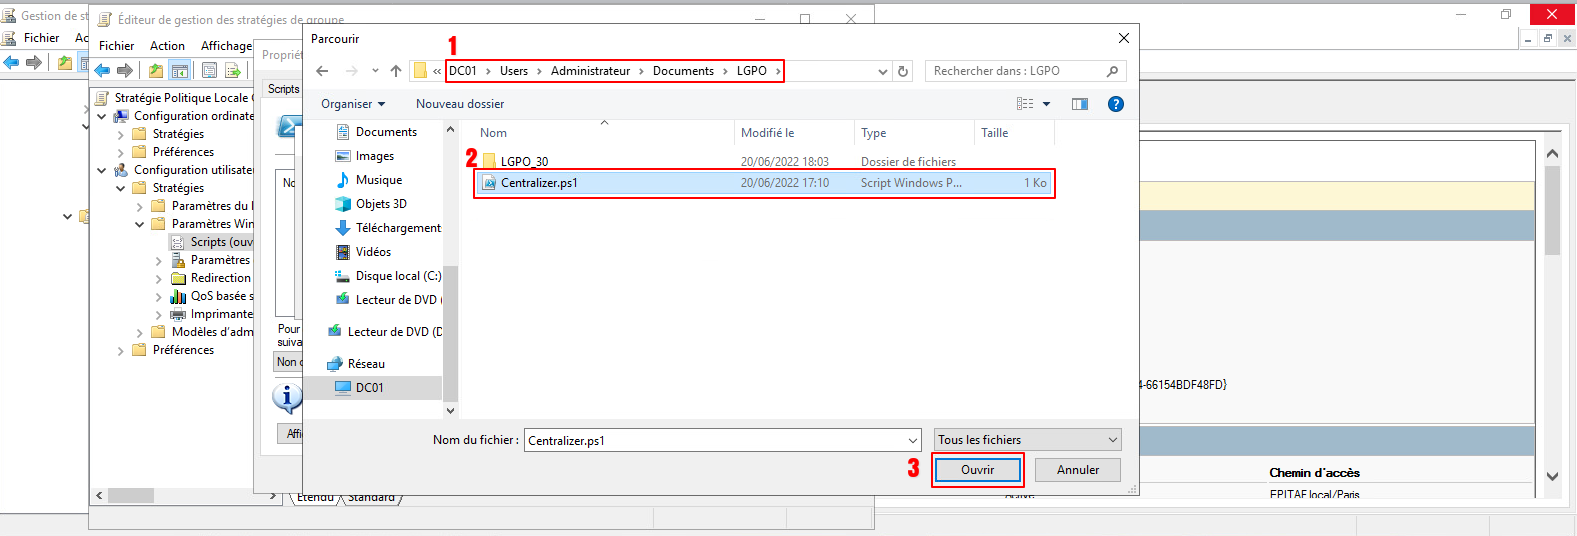The width and height of the screenshot is (1577, 536).
Task: Toggle the preview pane icon
Action: pos(1080,104)
